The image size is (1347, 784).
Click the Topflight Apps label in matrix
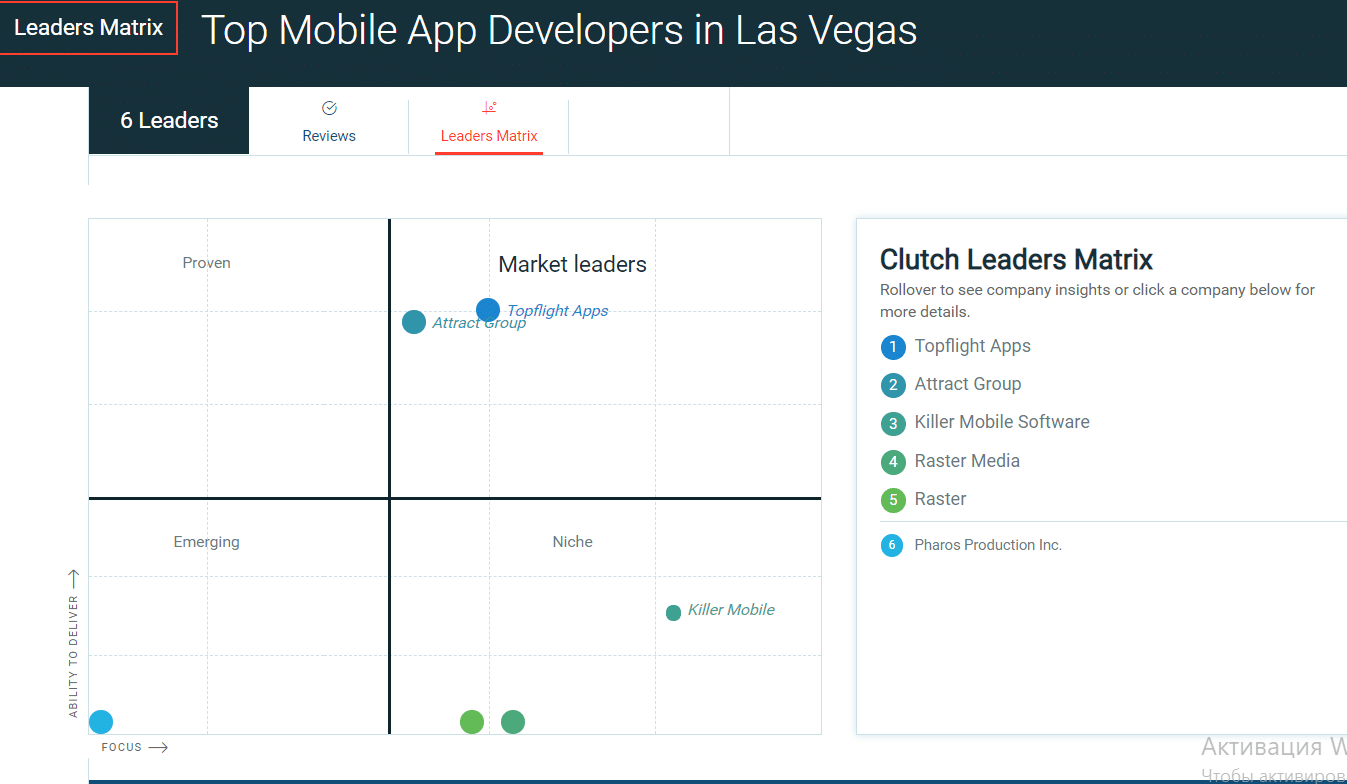(557, 310)
